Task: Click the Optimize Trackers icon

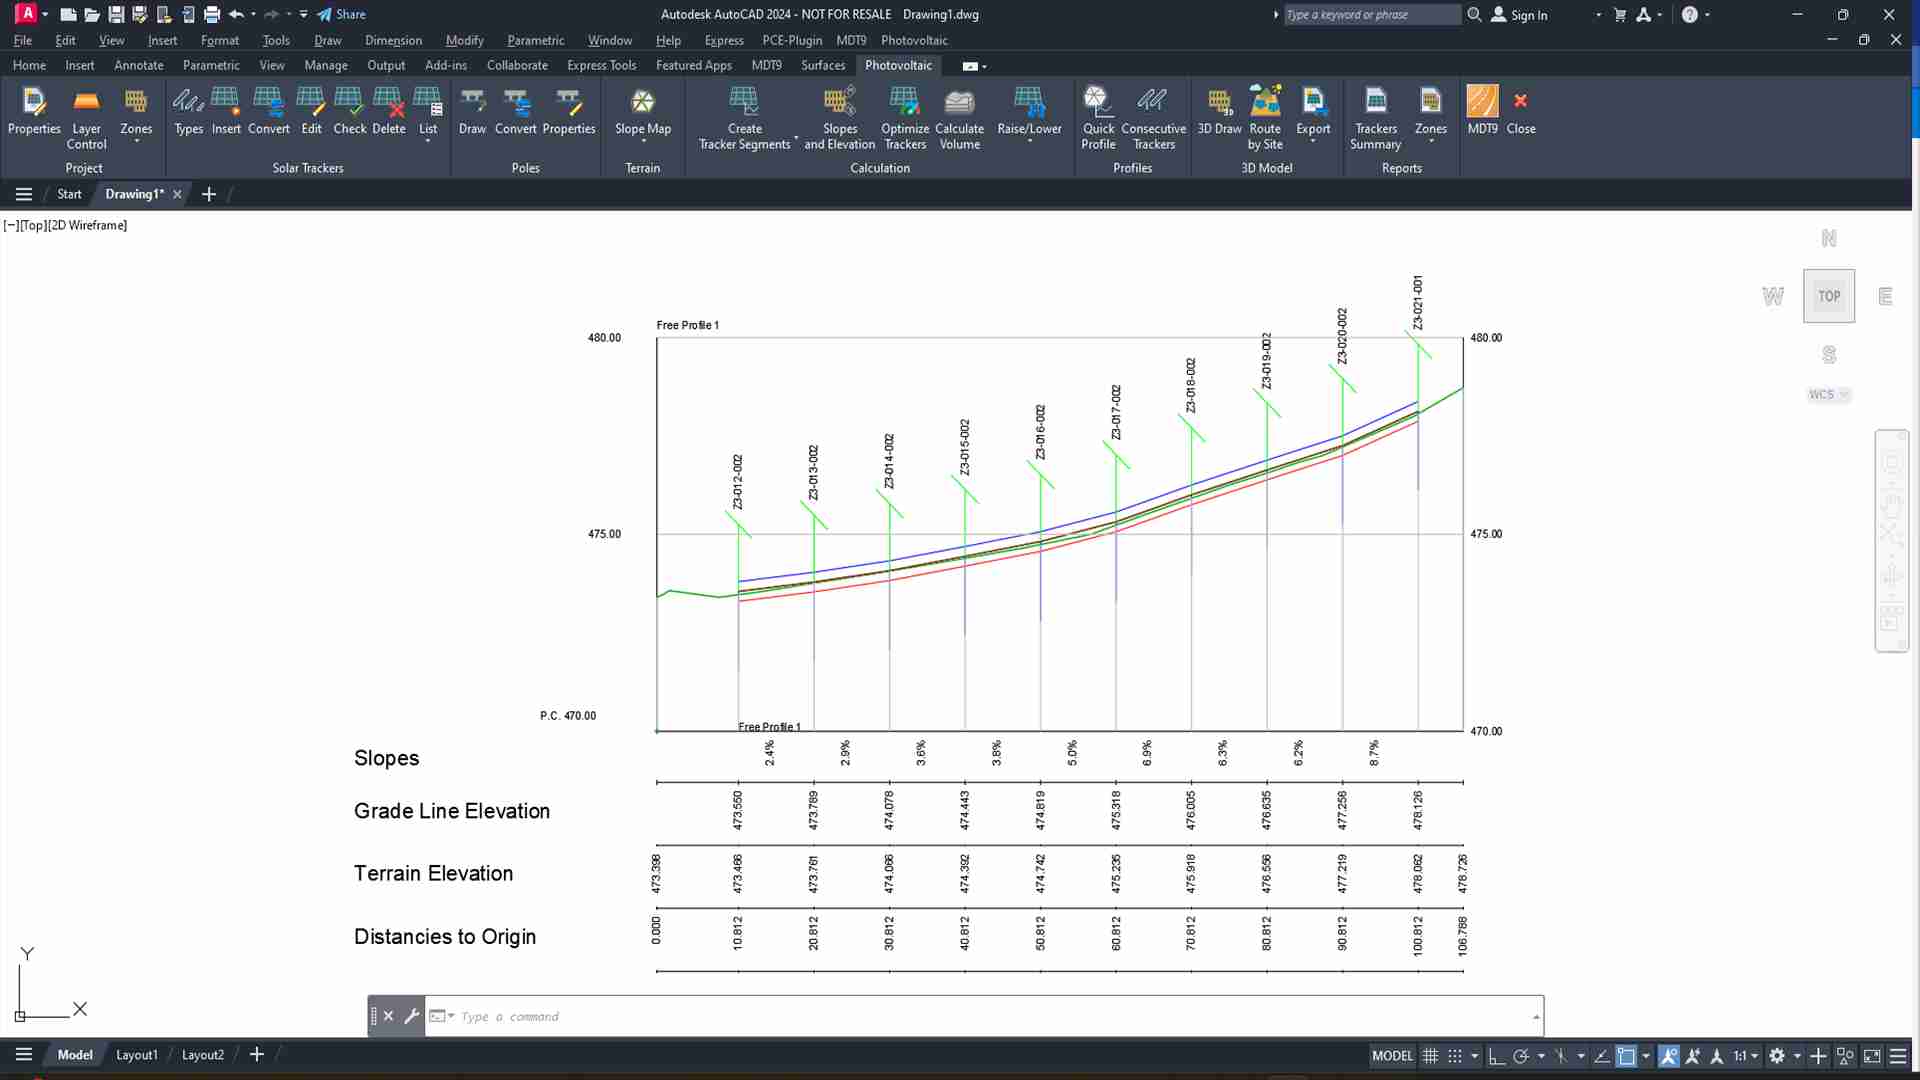Action: click(905, 118)
